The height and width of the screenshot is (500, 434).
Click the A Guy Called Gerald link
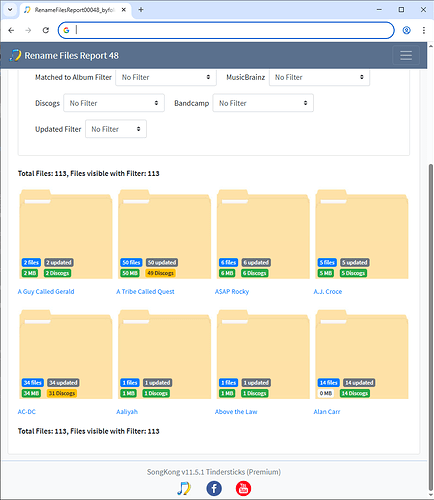(46, 291)
